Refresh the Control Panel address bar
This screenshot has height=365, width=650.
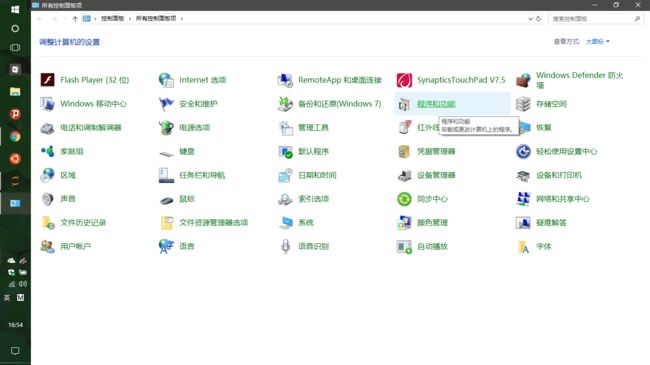[x=538, y=19]
